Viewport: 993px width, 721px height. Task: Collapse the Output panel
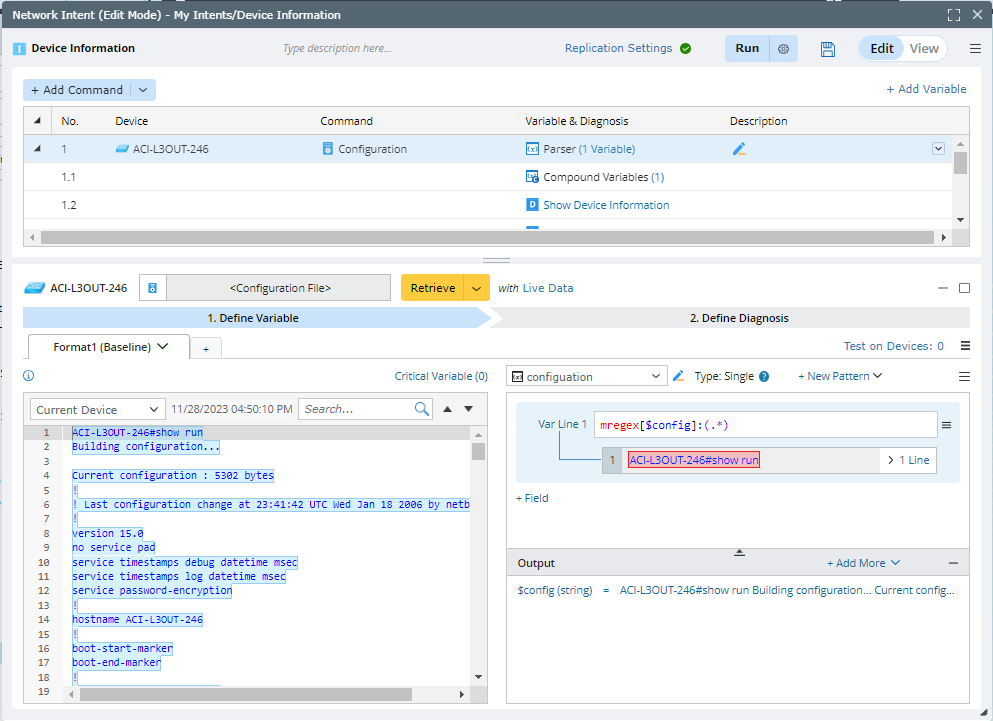pos(953,563)
